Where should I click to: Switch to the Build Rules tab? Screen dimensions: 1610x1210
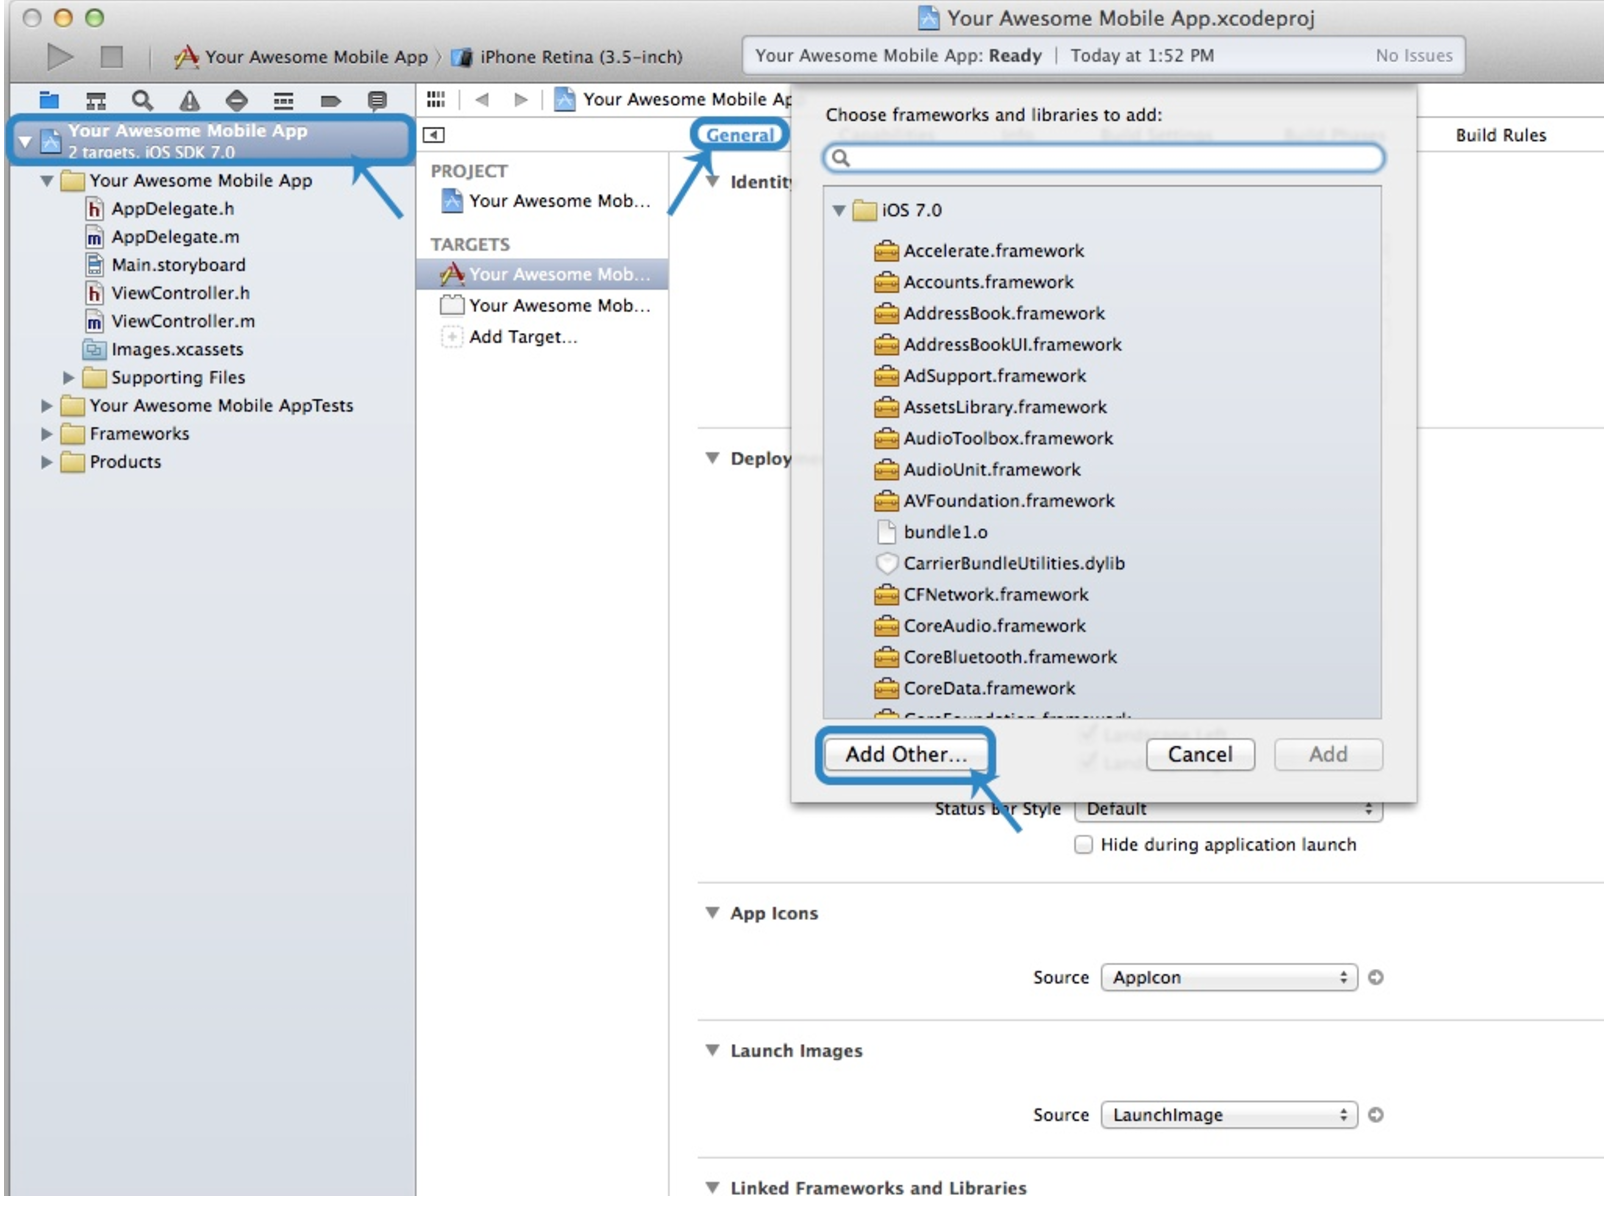pyautogui.click(x=1501, y=135)
